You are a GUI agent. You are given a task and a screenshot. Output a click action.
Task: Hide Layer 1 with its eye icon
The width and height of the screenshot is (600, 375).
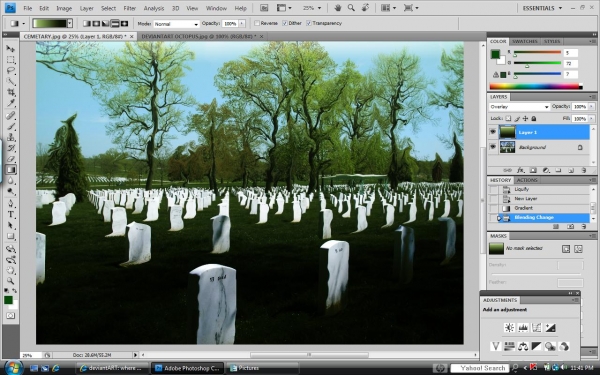tap(493, 132)
